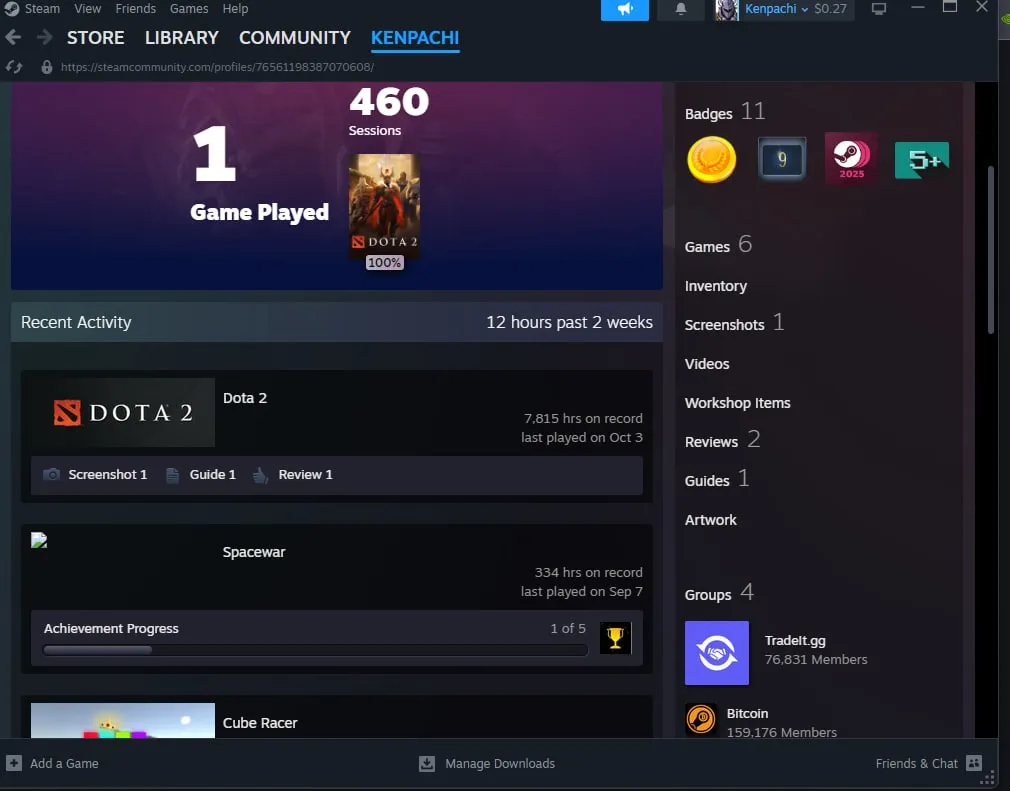Image resolution: width=1010 pixels, height=791 pixels.
Task: Switch to the COMMUNITY tab
Action: (295, 38)
